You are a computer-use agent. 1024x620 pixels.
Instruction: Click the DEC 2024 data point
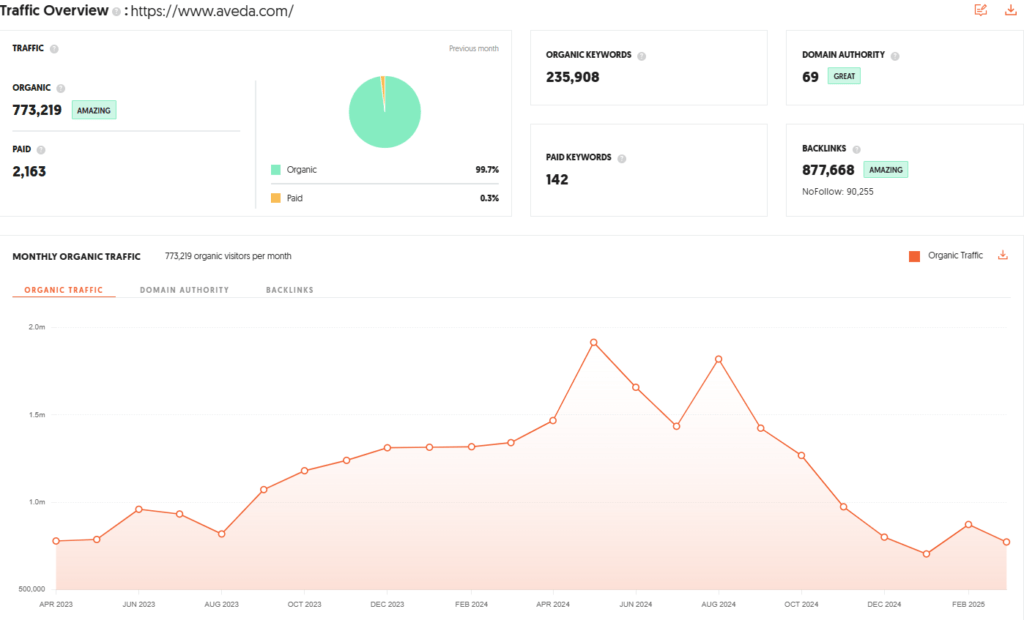tap(884, 537)
